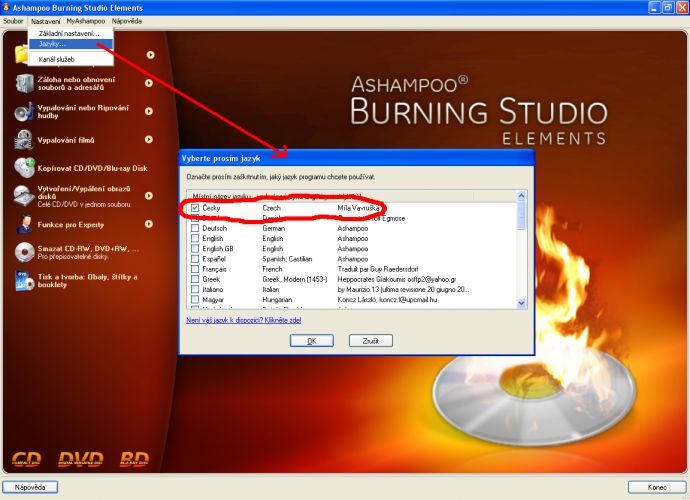Click translator Traduit par Guy Raedersdorf
Screen dimensions: 690x500
(378, 269)
